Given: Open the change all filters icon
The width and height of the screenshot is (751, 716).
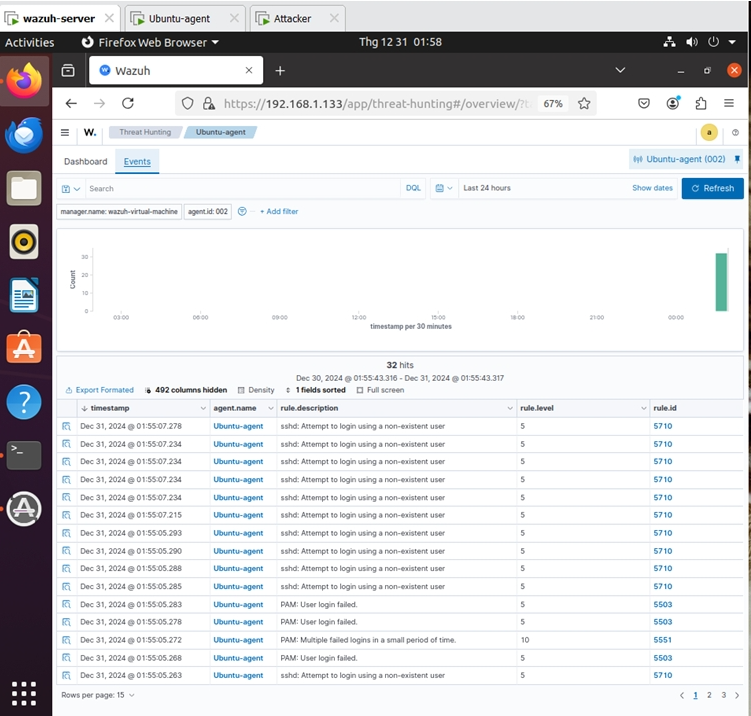Looking at the screenshot, I should [x=242, y=211].
